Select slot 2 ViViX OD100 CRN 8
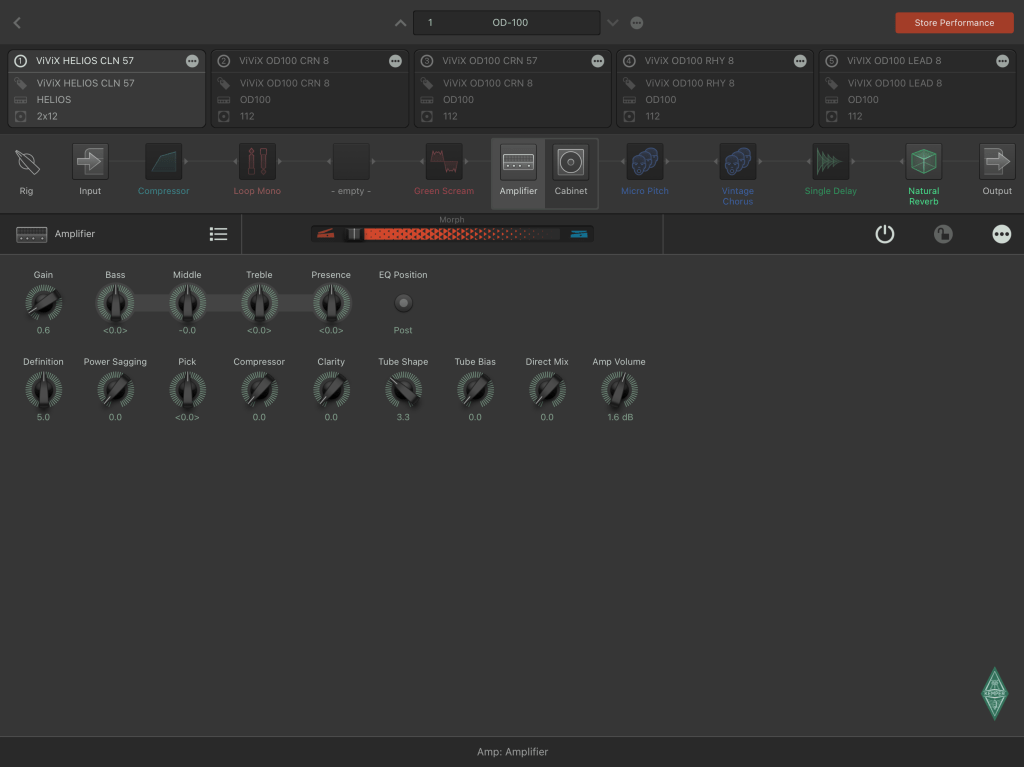1024x767 pixels. (x=310, y=88)
